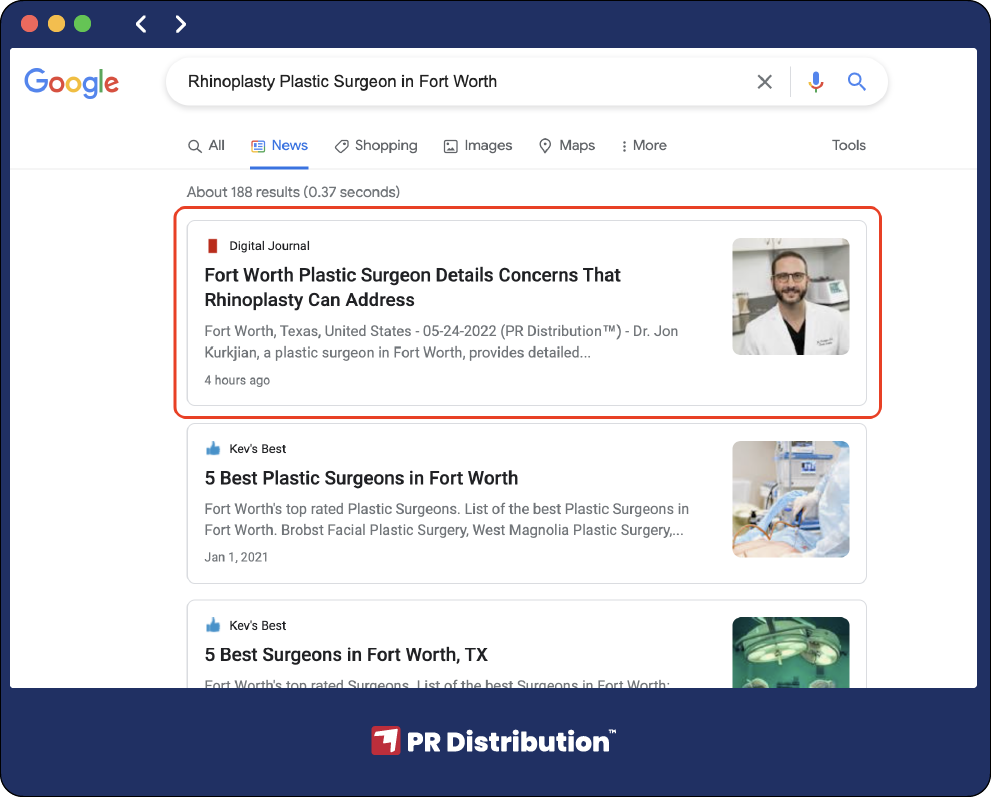Click the first Kev's Best thumbs-up icon
This screenshot has width=991, height=797.
pyautogui.click(x=212, y=449)
